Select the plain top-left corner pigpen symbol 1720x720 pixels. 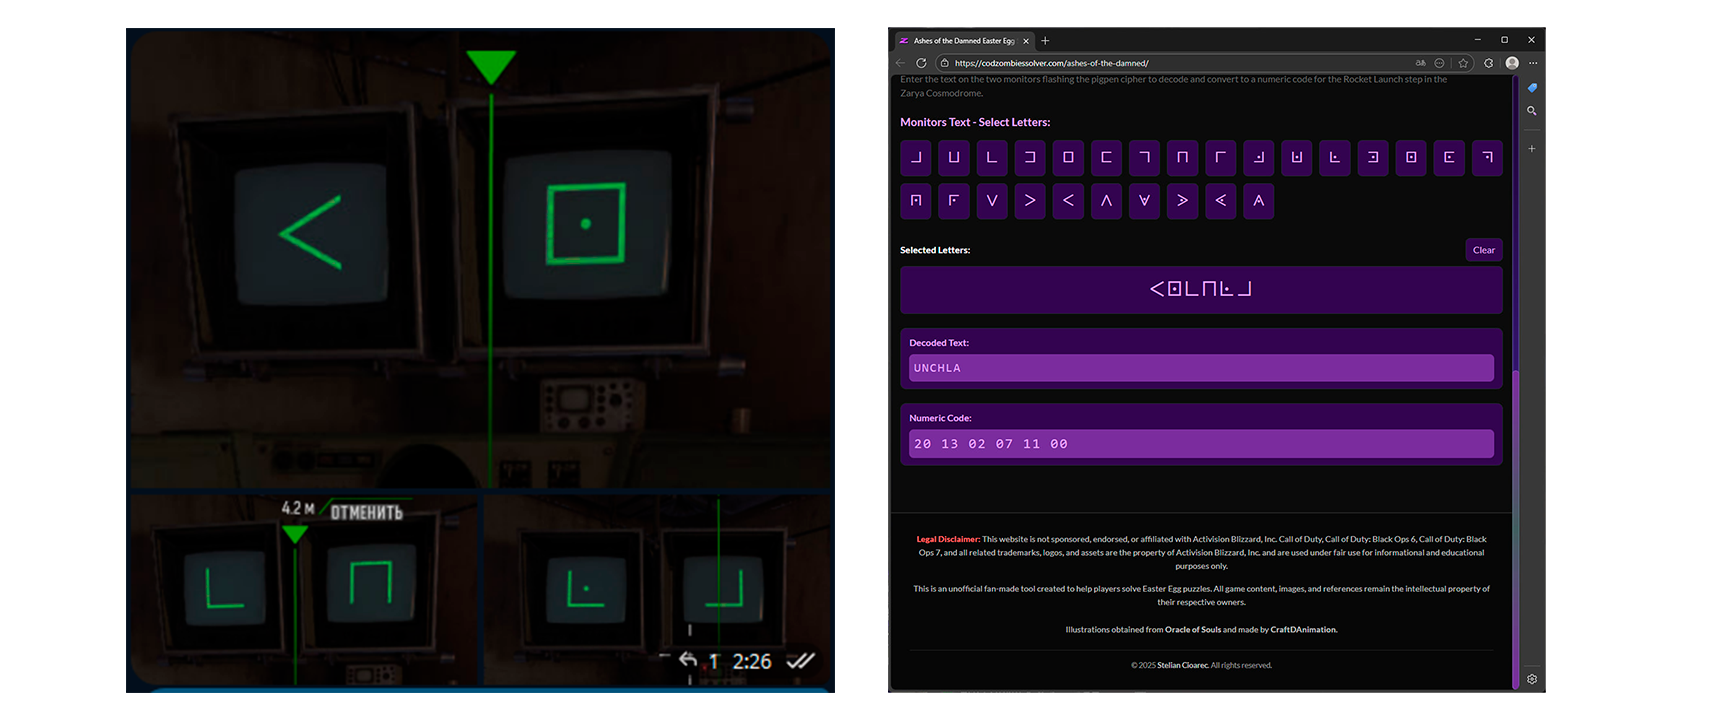tap(1220, 157)
